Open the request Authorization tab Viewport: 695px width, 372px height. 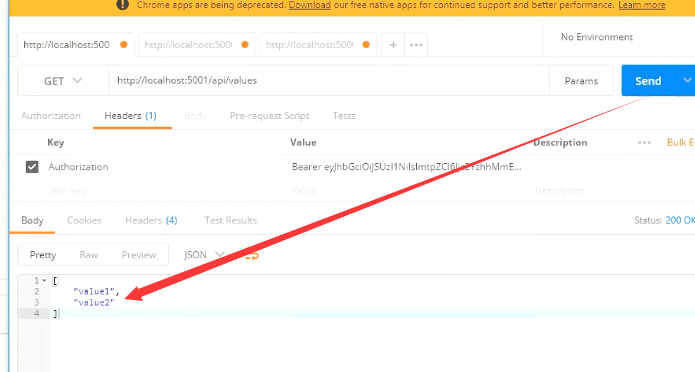point(51,116)
